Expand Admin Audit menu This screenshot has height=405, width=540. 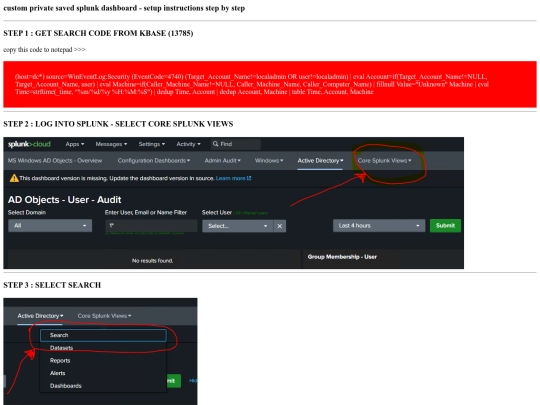[222, 160]
